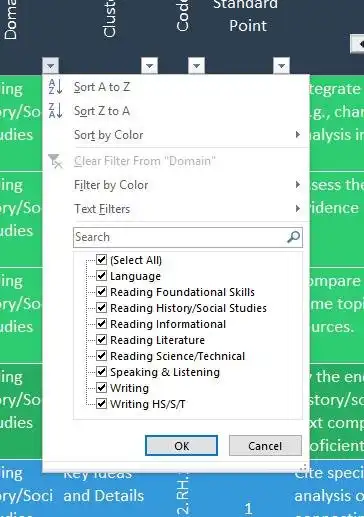The height and width of the screenshot is (517, 364).
Task: Click the Cancel button
Action: coord(265,446)
